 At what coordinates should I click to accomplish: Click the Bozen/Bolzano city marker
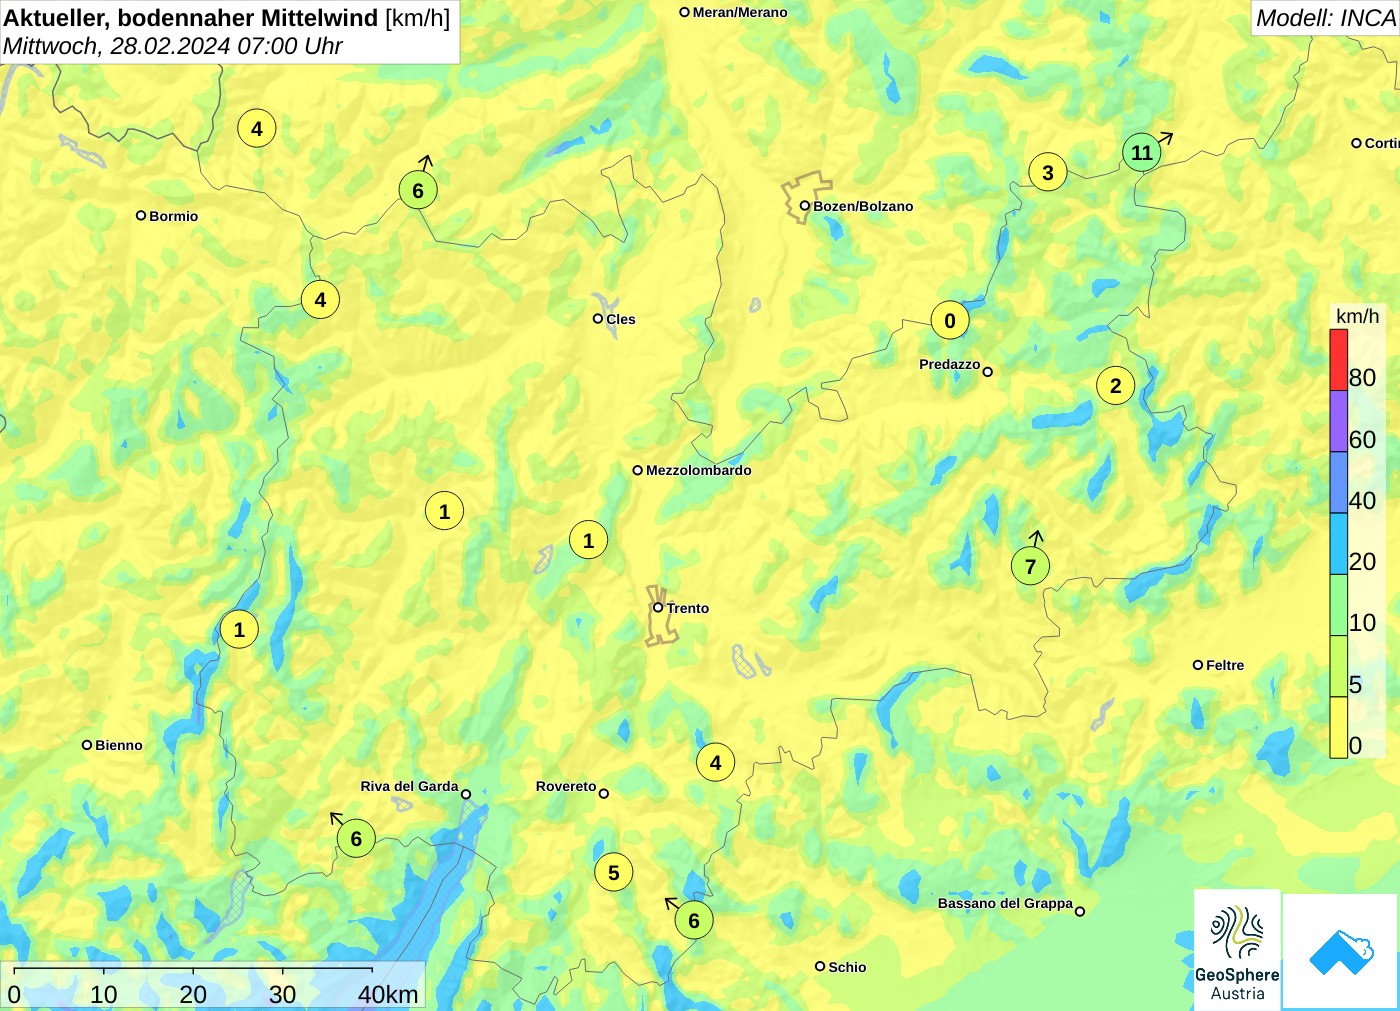[x=804, y=206]
